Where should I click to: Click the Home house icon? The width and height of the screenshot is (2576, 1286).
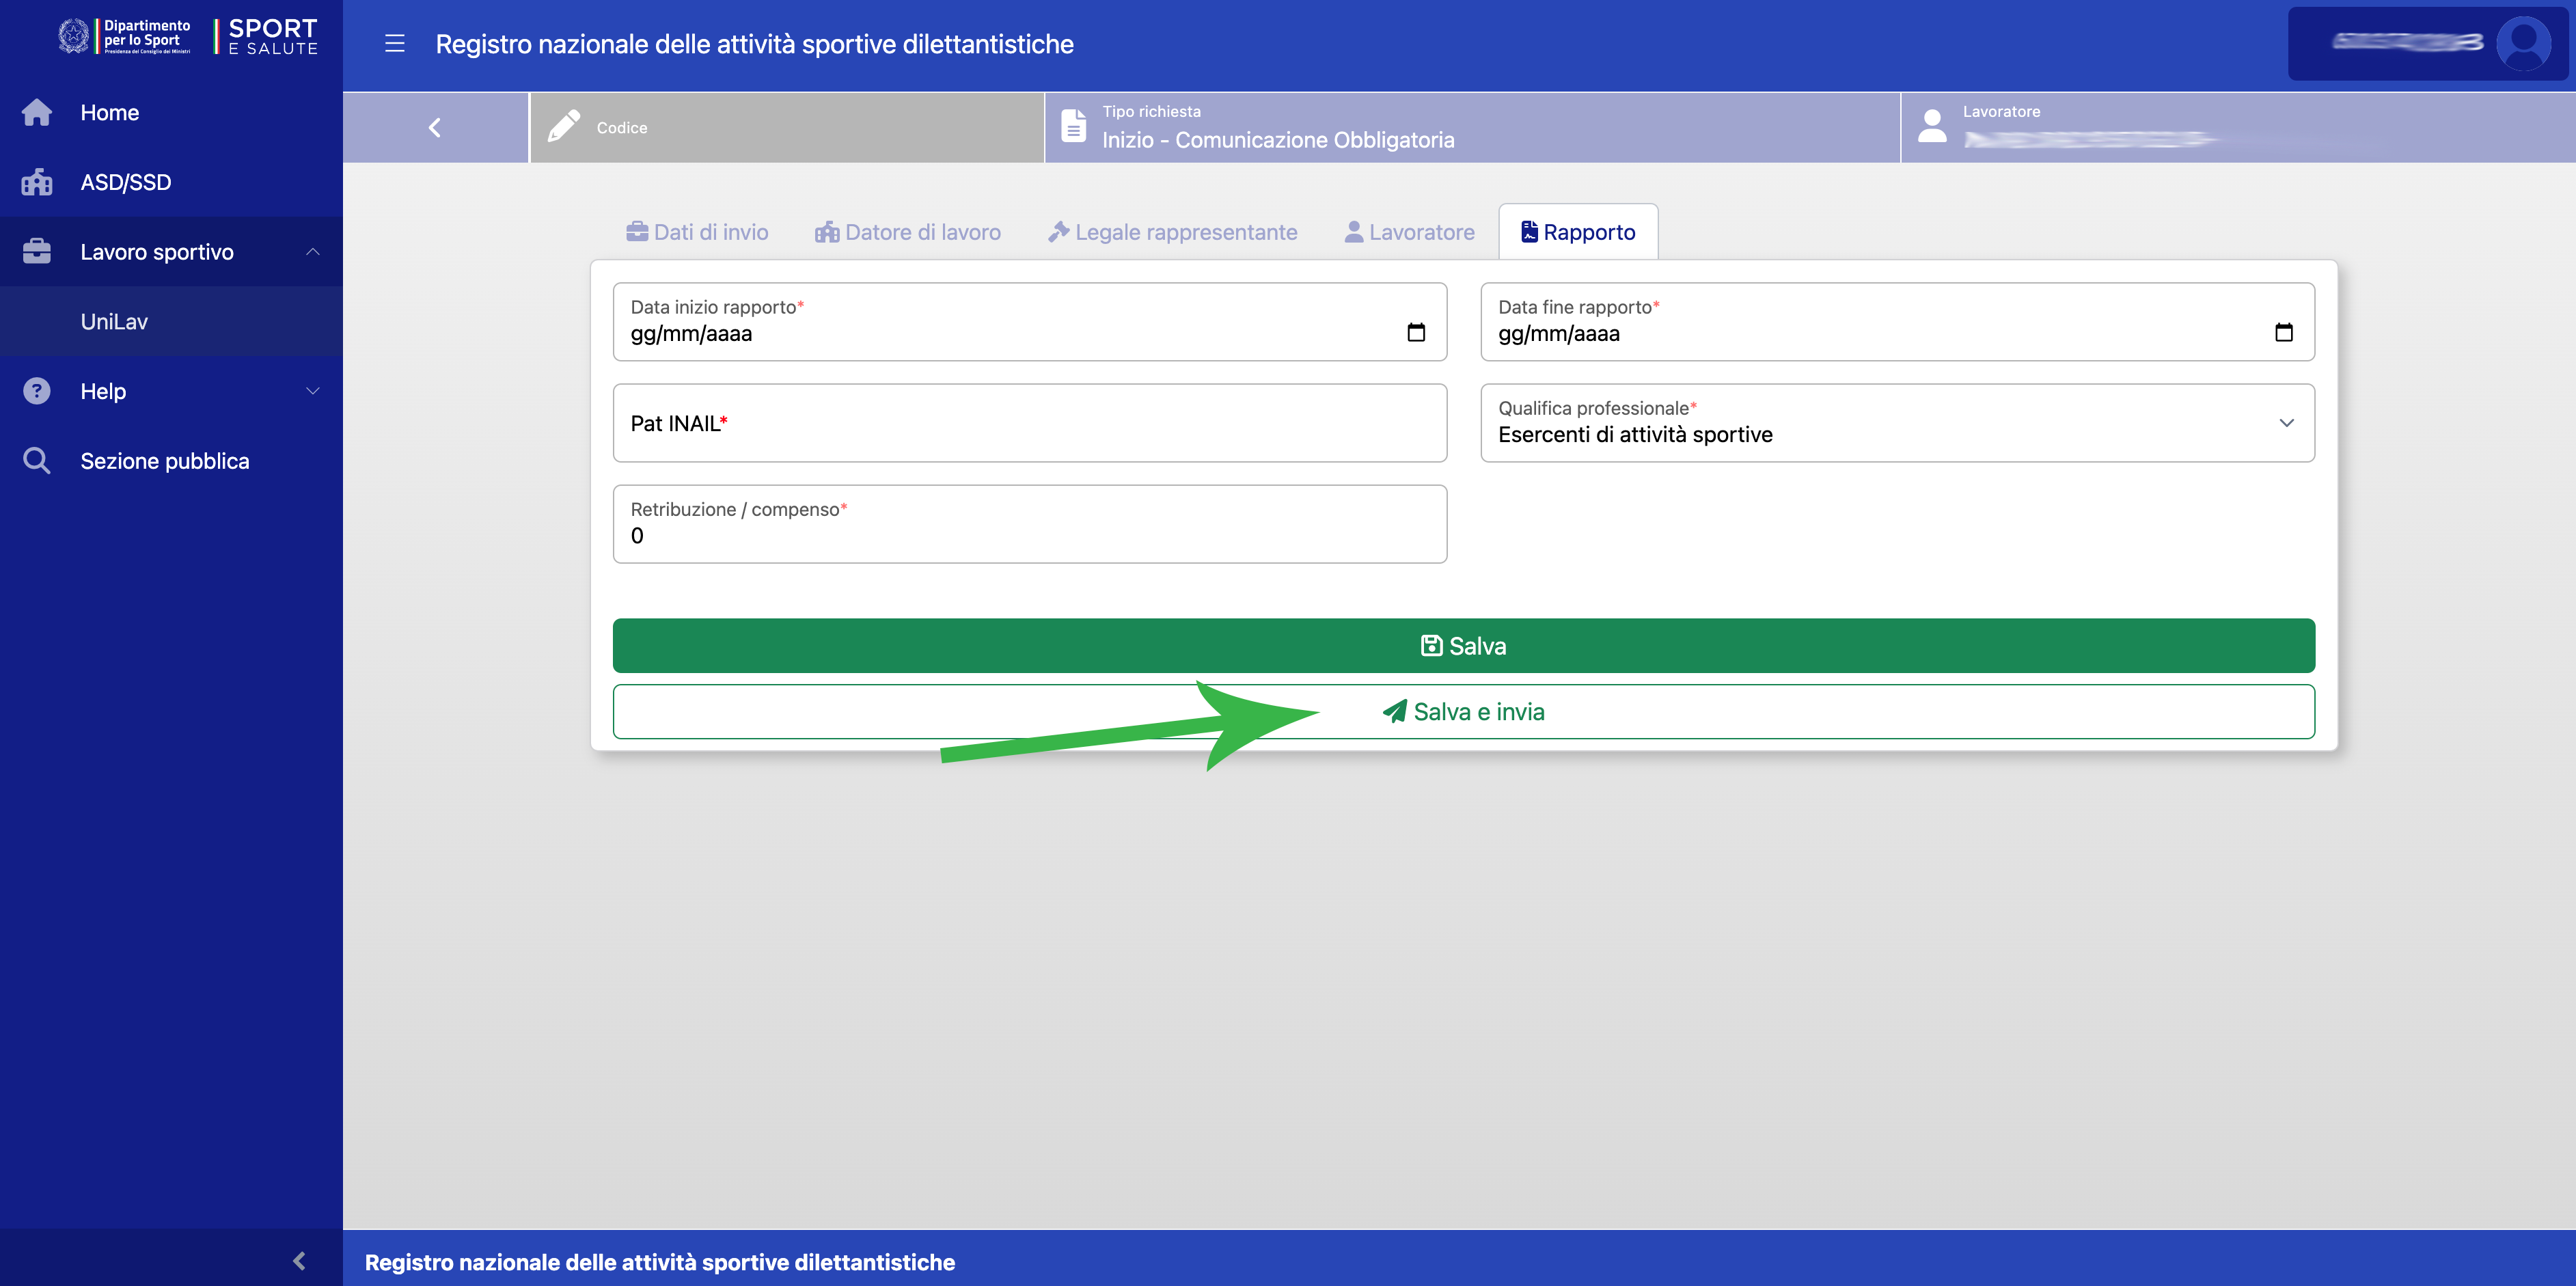(x=37, y=113)
